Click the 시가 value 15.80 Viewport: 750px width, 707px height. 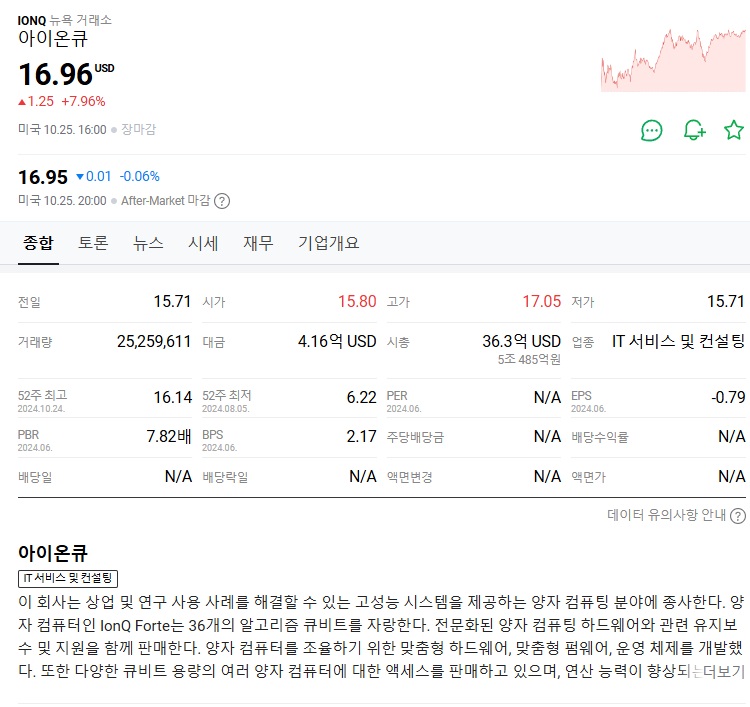tap(357, 301)
